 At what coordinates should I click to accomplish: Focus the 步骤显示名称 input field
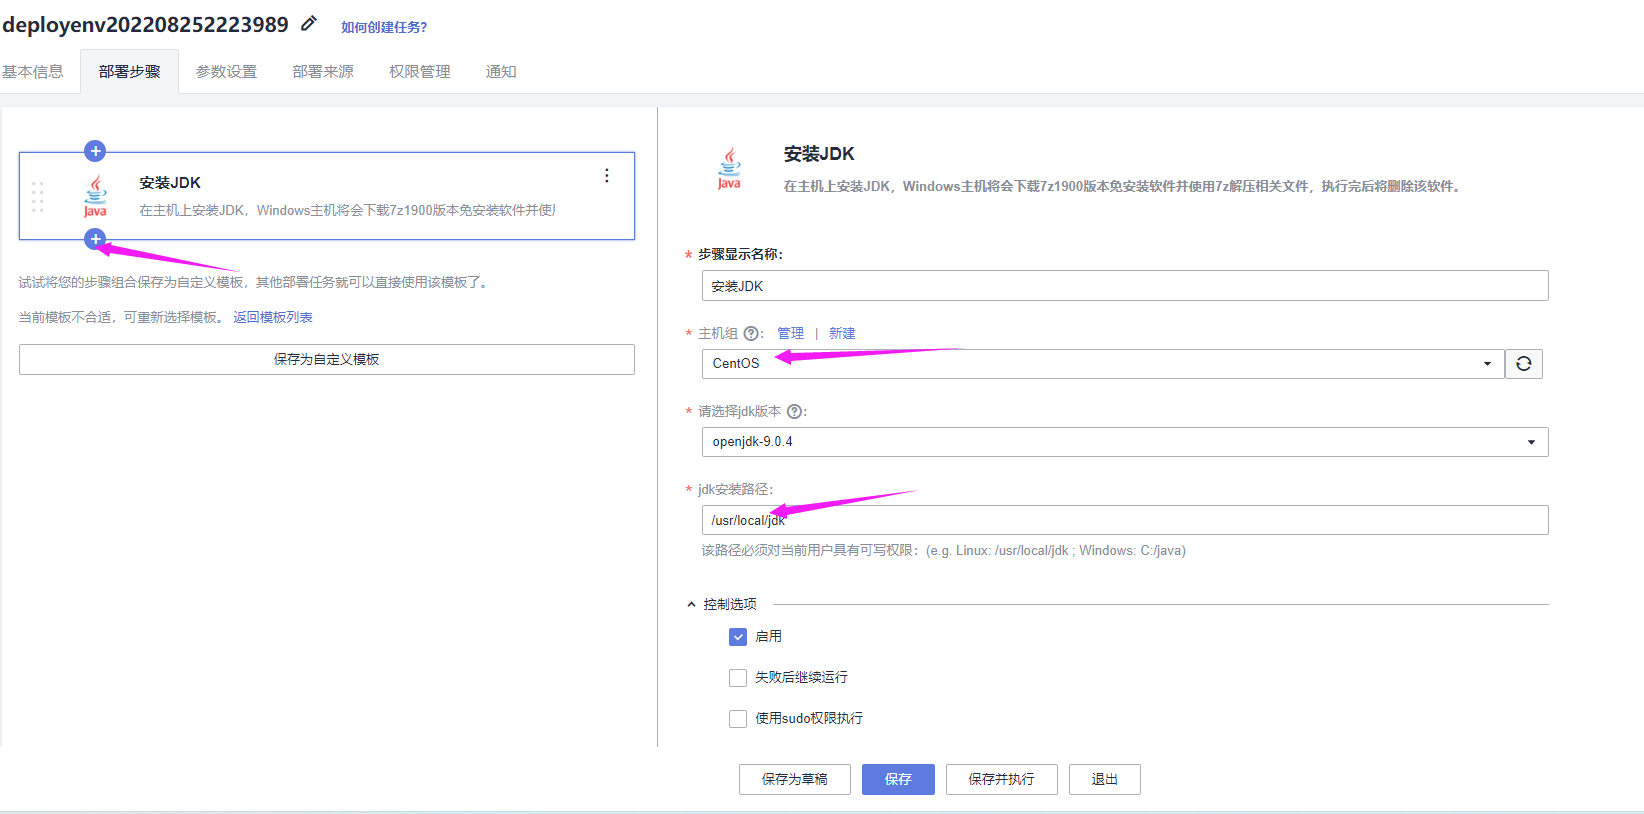1125,286
